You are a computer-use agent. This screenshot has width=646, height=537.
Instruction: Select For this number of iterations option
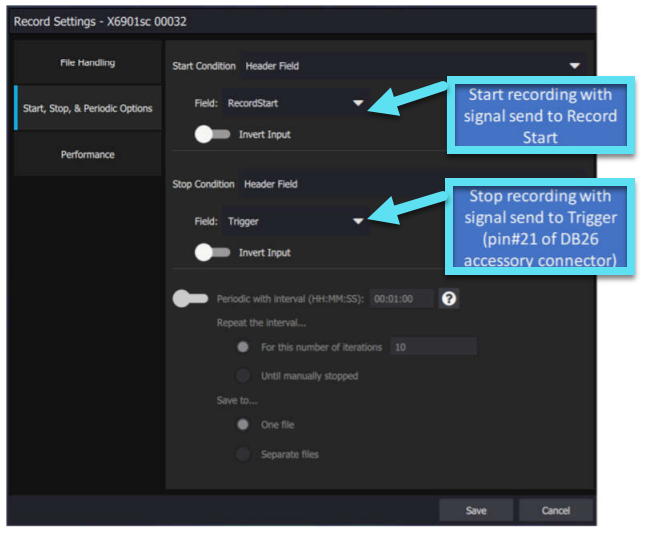pyautogui.click(x=242, y=347)
